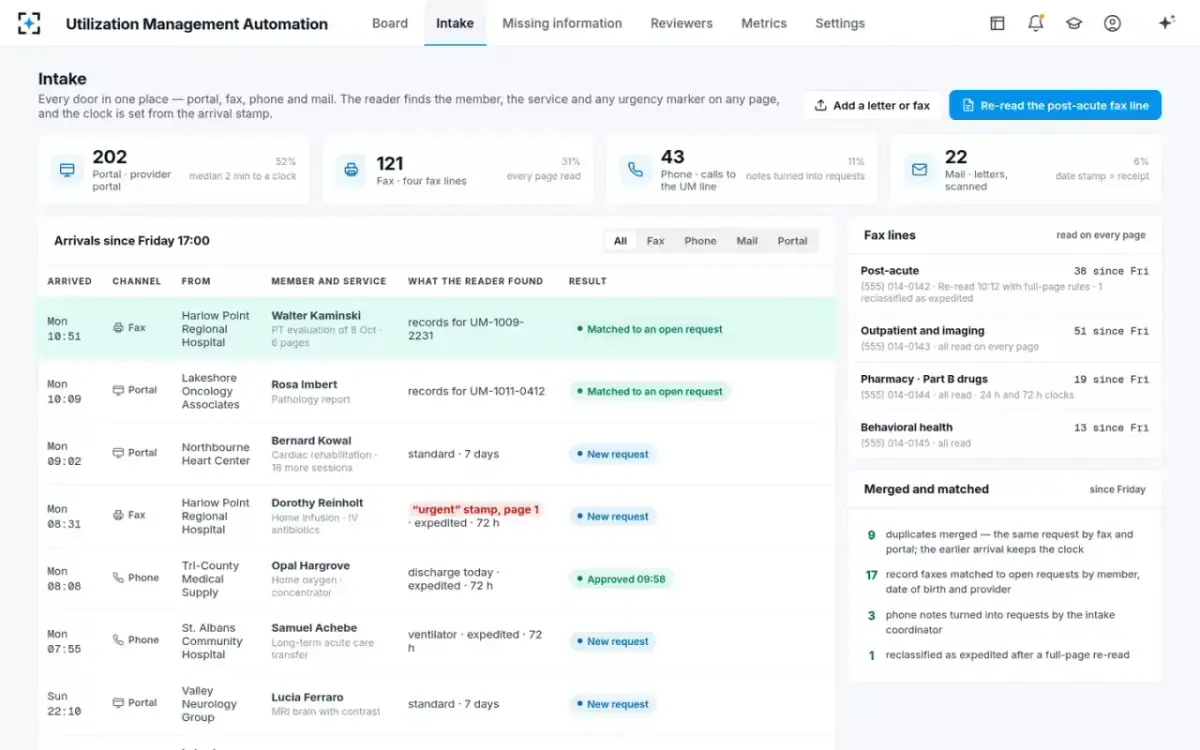Click the RESULT column header
The width and height of the screenshot is (1200, 750).
coord(588,281)
